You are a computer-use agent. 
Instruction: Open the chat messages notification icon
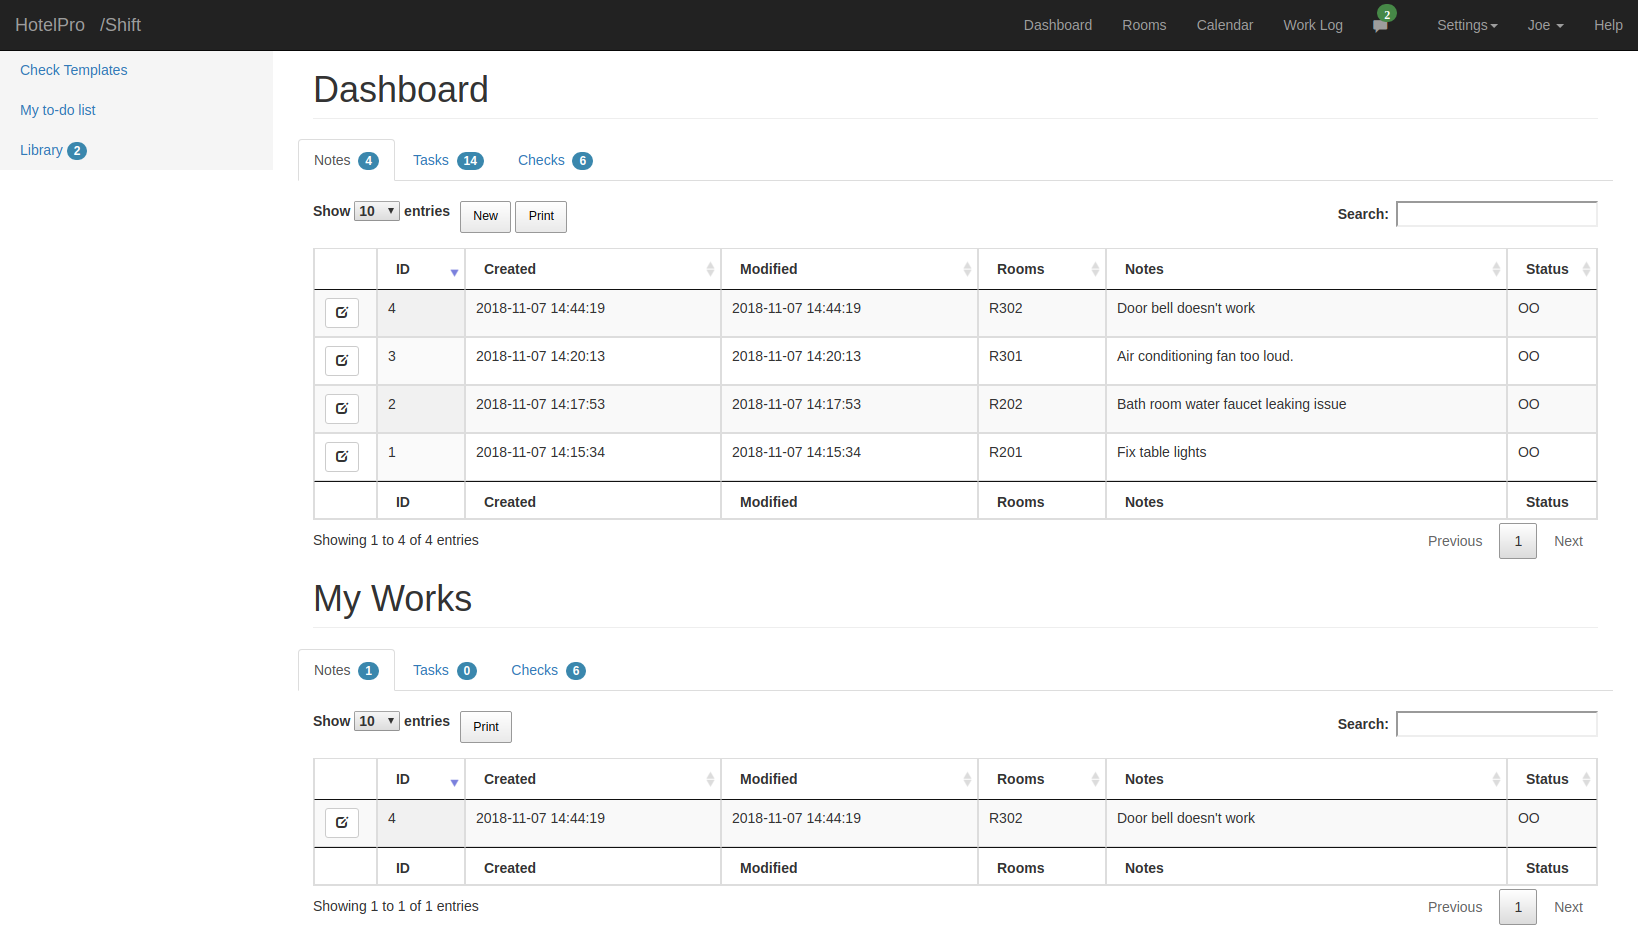pyautogui.click(x=1380, y=26)
